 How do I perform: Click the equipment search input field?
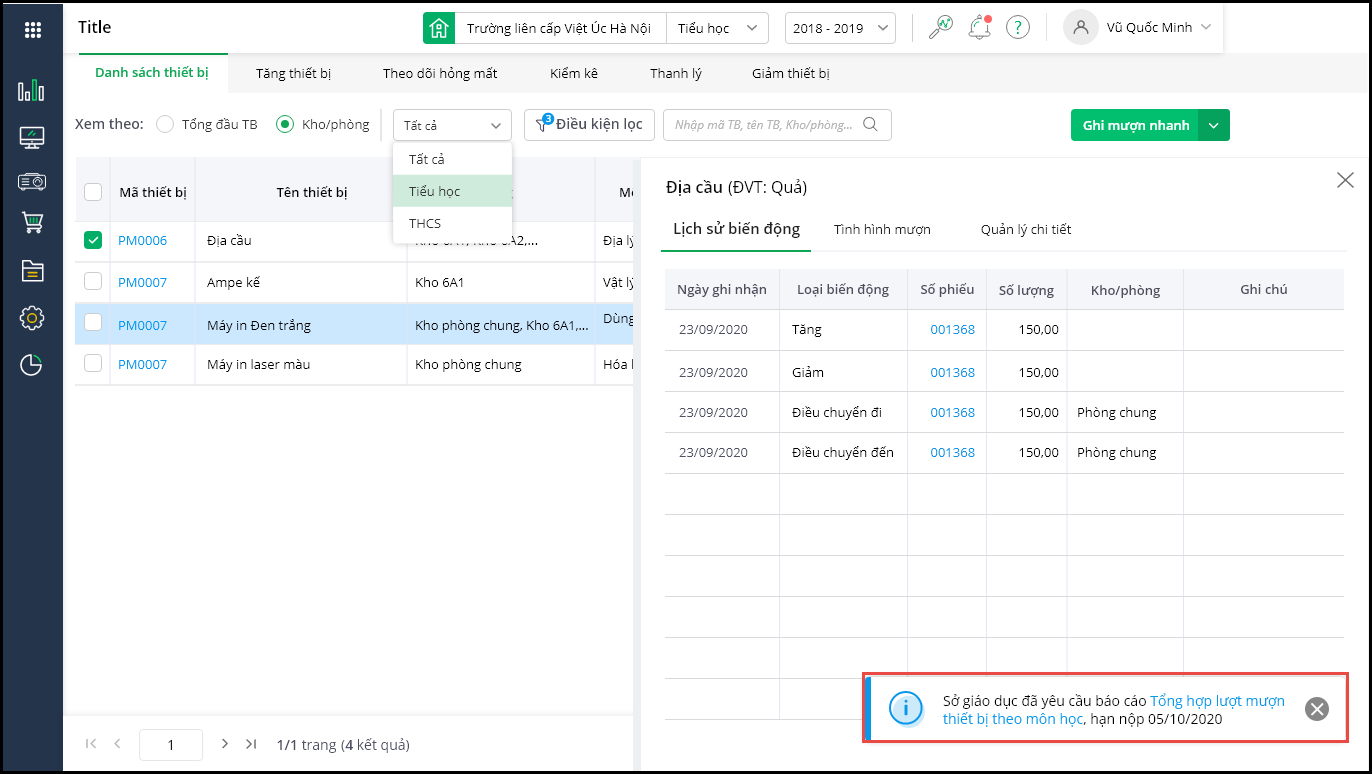pos(765,125)
